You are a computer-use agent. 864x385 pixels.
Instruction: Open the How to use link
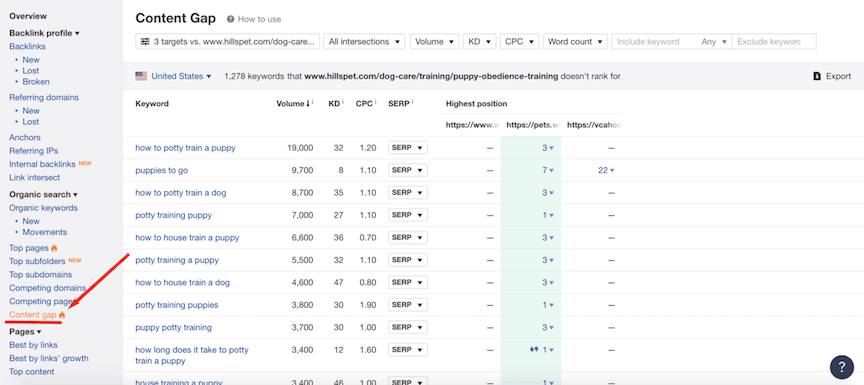coord(260,19)
